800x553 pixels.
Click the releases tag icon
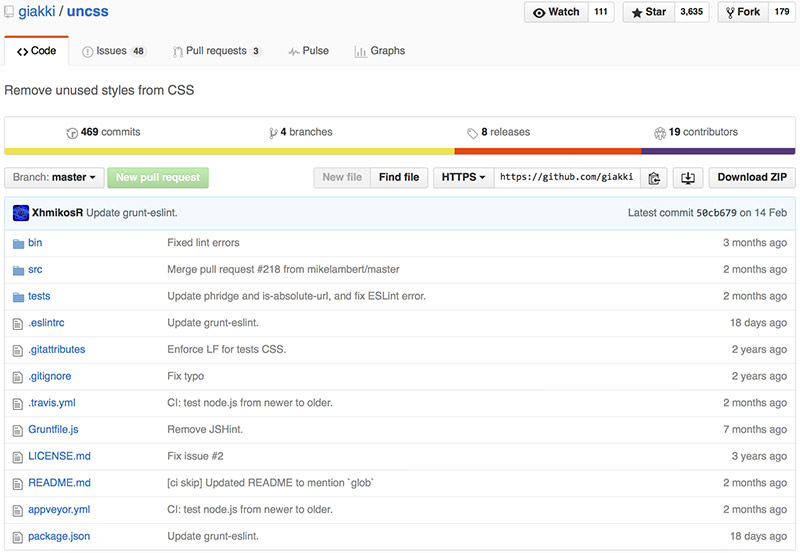[x=472, y=133]
